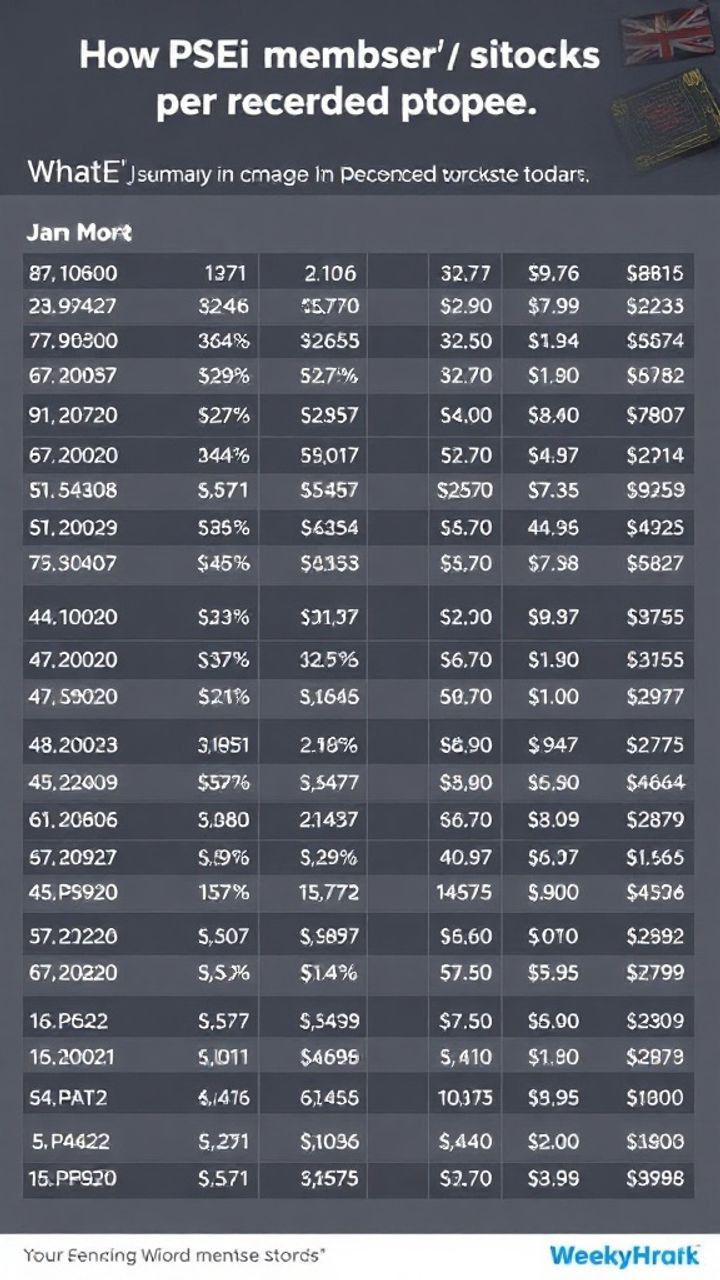The height and width of the screenshot is (1280, 720).
Task: Click the $7807 value
Action: coord(654,413)
